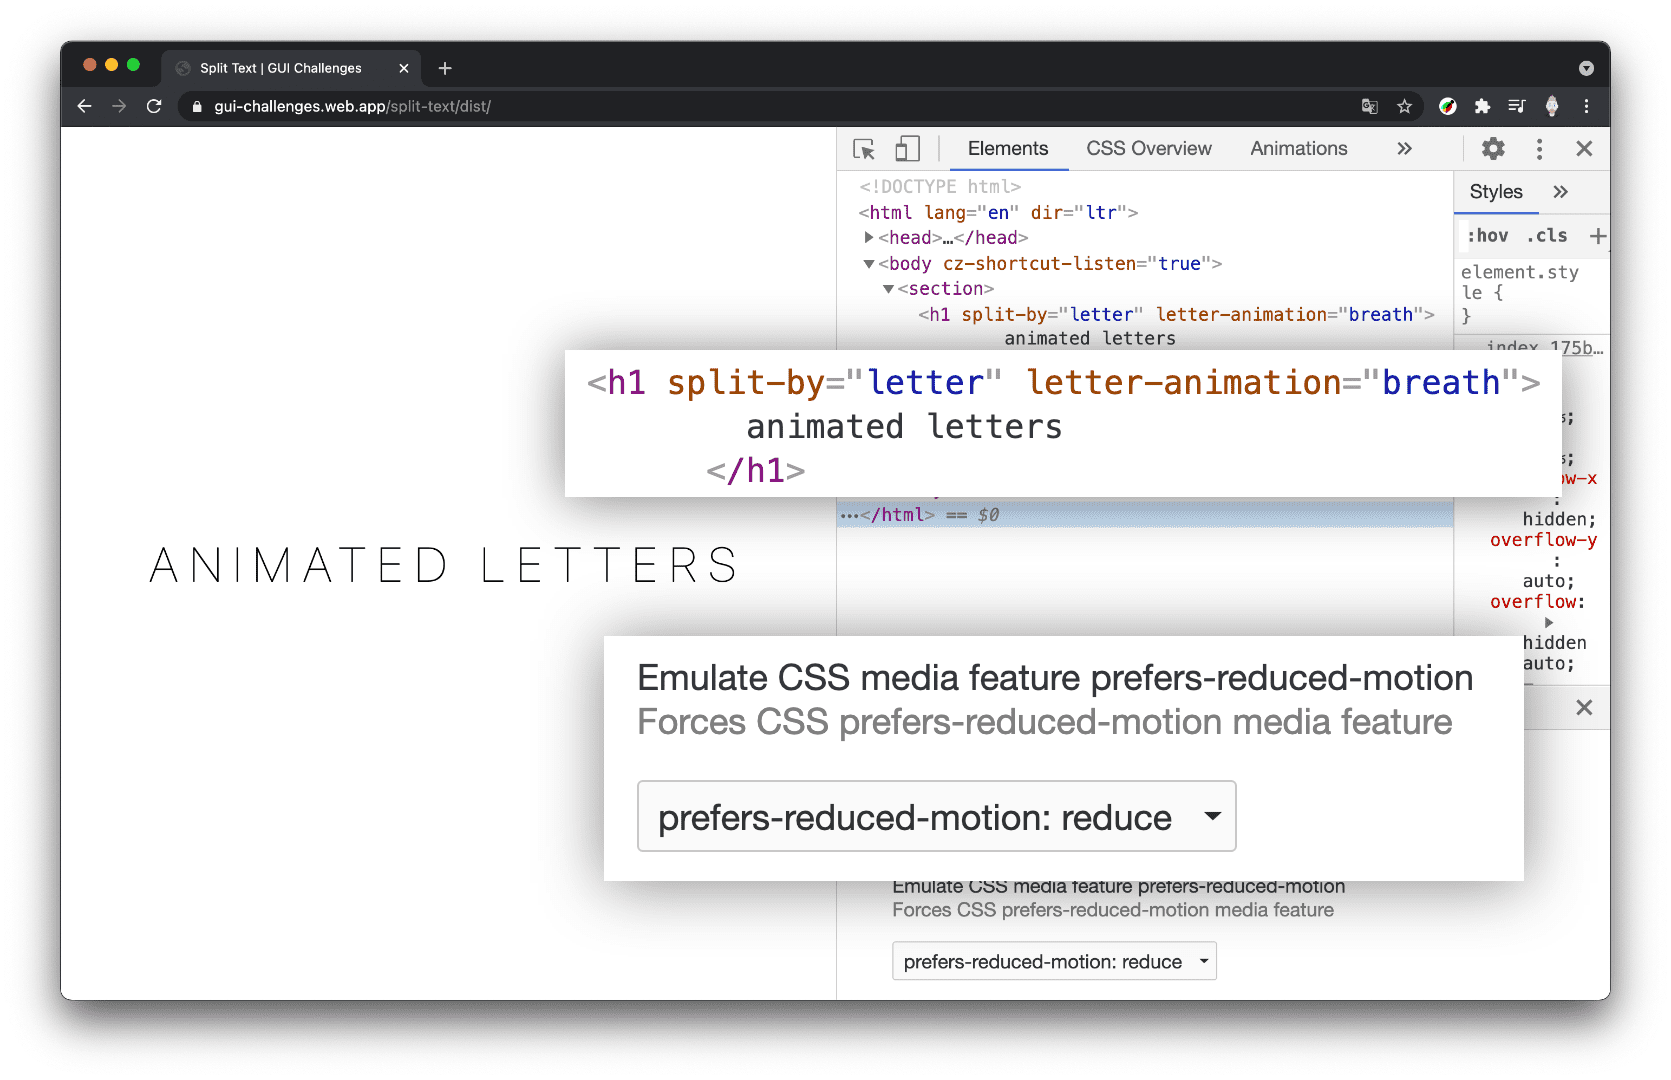1671x1080 pixels.
Task: Switch to the CSS Overview tab
Action: coord(1148,148)
